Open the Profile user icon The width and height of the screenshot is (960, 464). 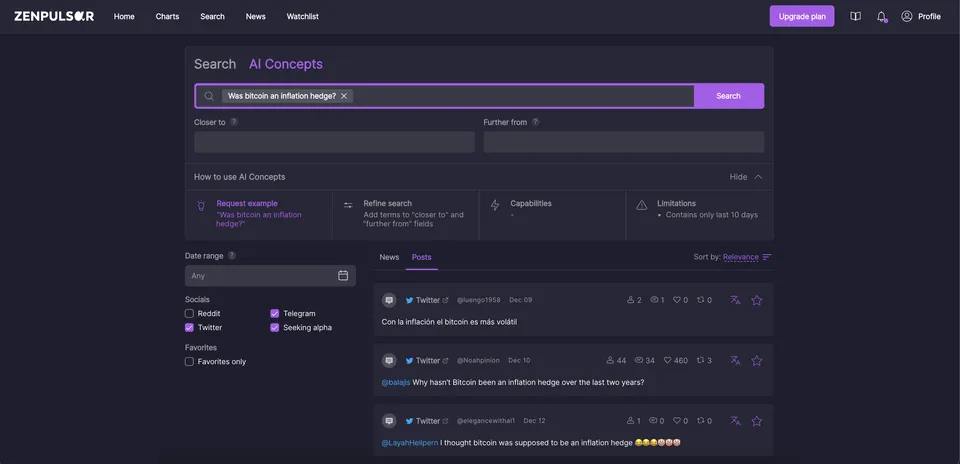907,17
